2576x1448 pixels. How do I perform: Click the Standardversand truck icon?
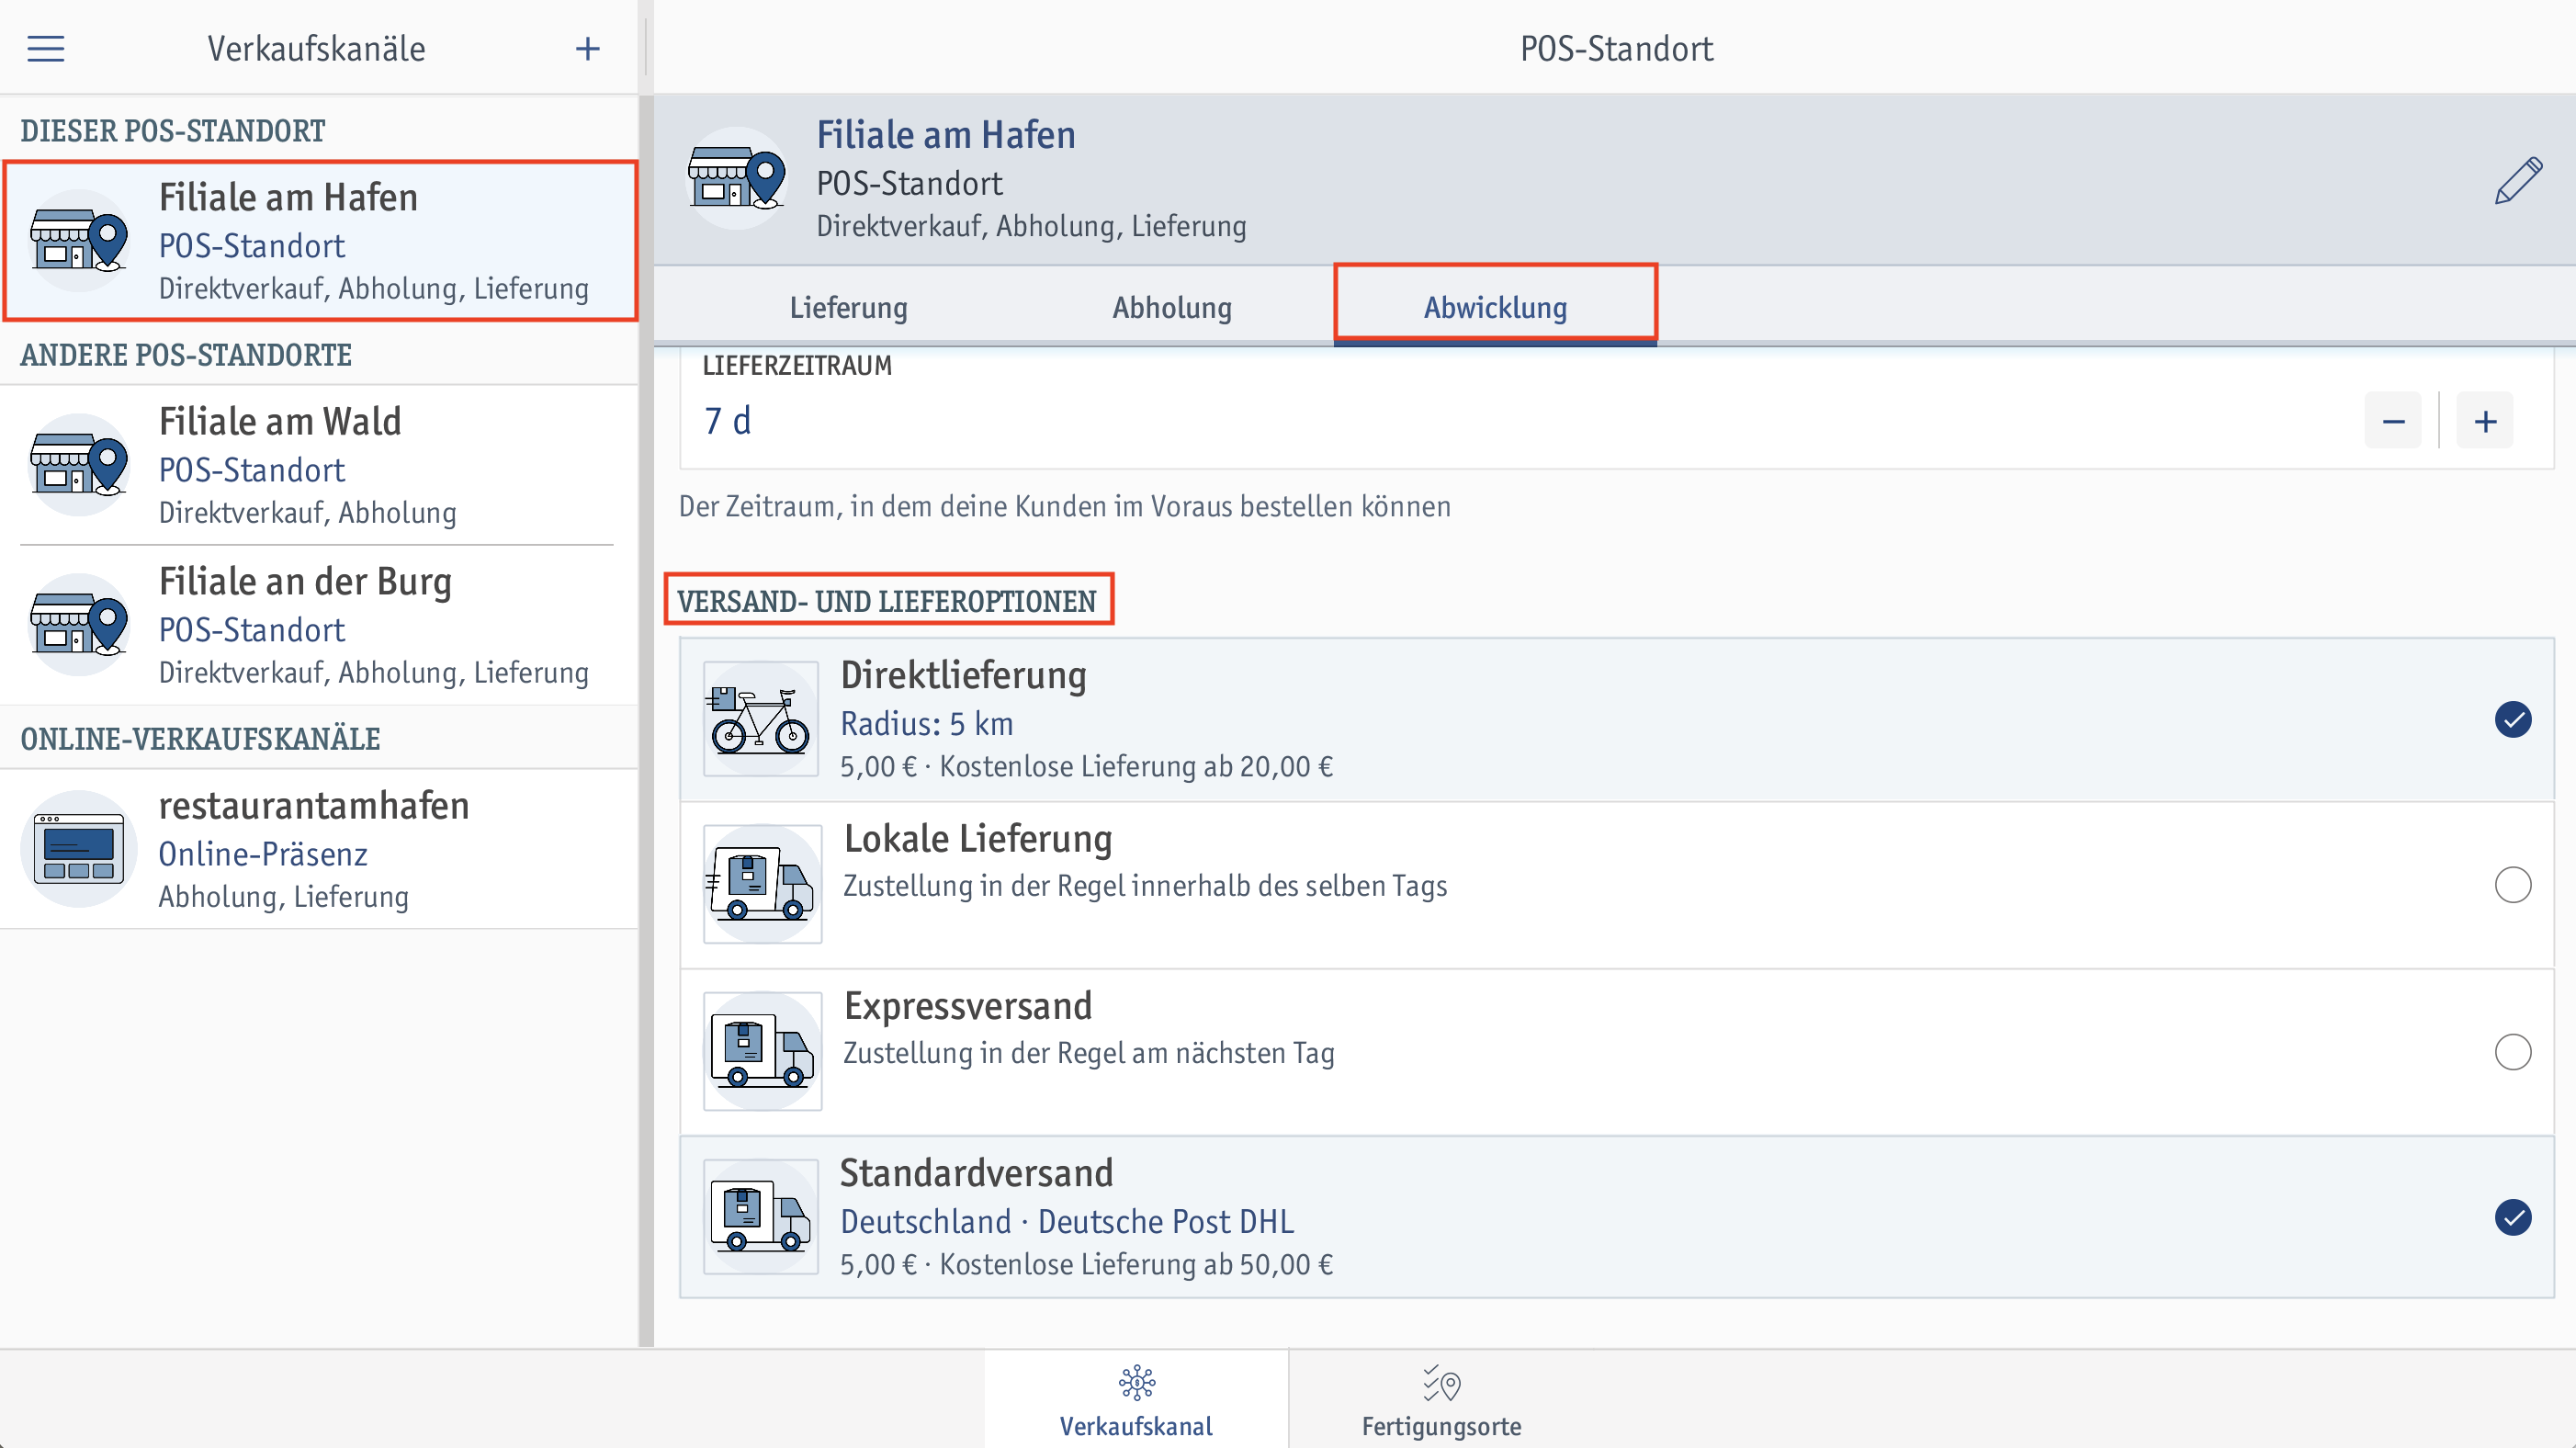761,1217
